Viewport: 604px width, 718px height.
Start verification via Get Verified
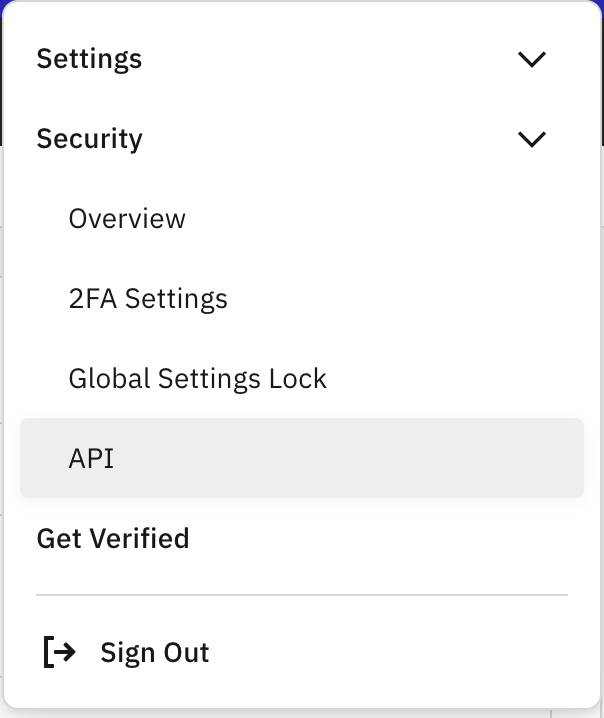(x=113, y=539)
